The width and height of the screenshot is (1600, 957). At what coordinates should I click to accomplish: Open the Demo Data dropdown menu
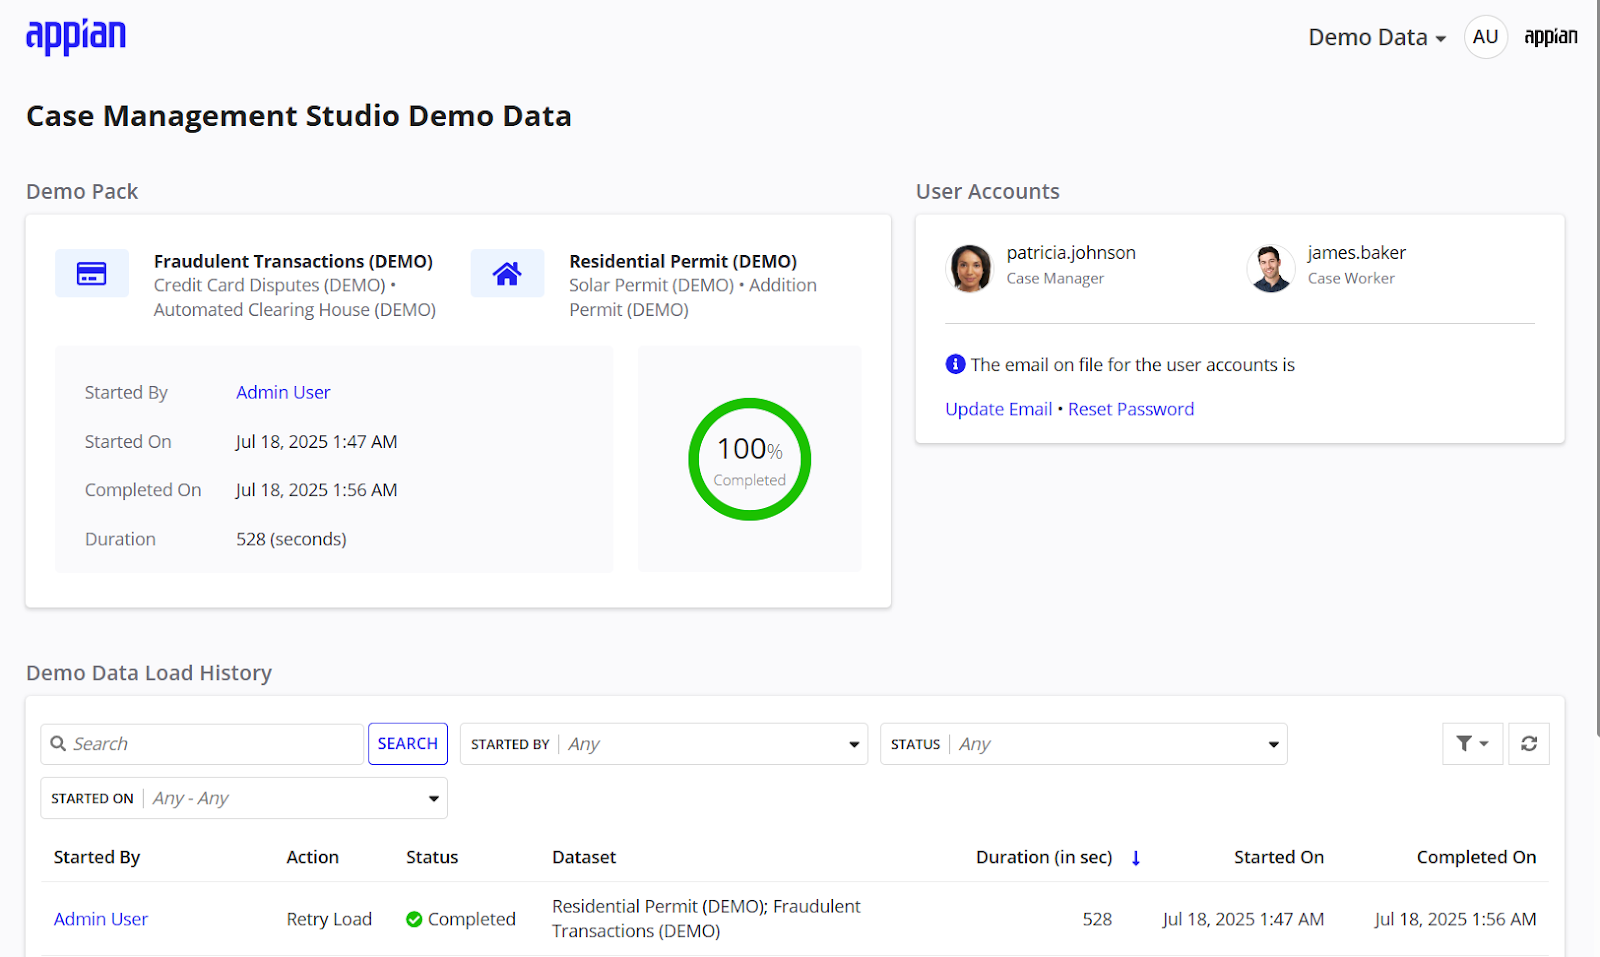click(1377, 37)
